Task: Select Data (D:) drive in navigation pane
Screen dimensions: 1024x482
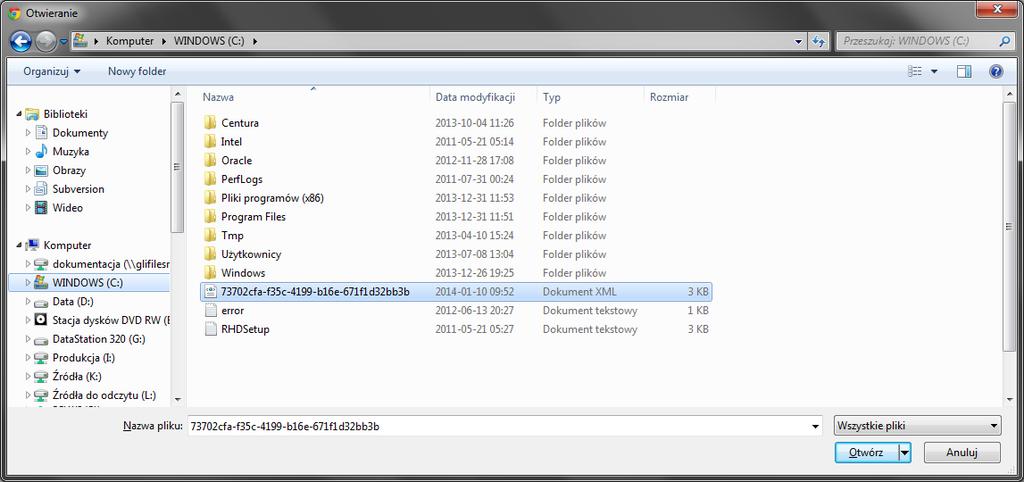Action: tap(73, 302)
